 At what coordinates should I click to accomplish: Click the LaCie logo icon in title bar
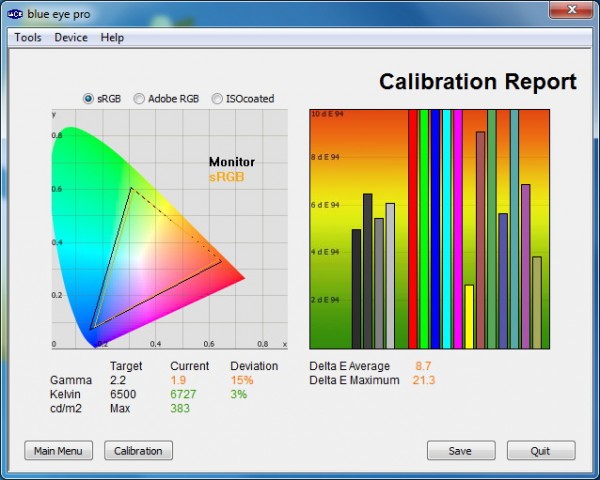[15, 14]
